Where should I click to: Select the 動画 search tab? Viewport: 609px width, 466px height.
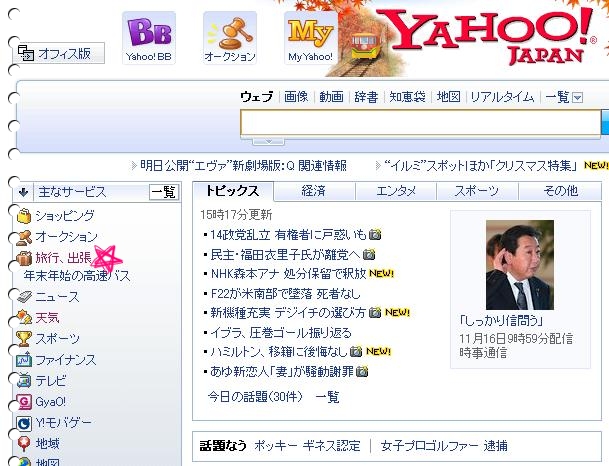click(x=331, y=97)
